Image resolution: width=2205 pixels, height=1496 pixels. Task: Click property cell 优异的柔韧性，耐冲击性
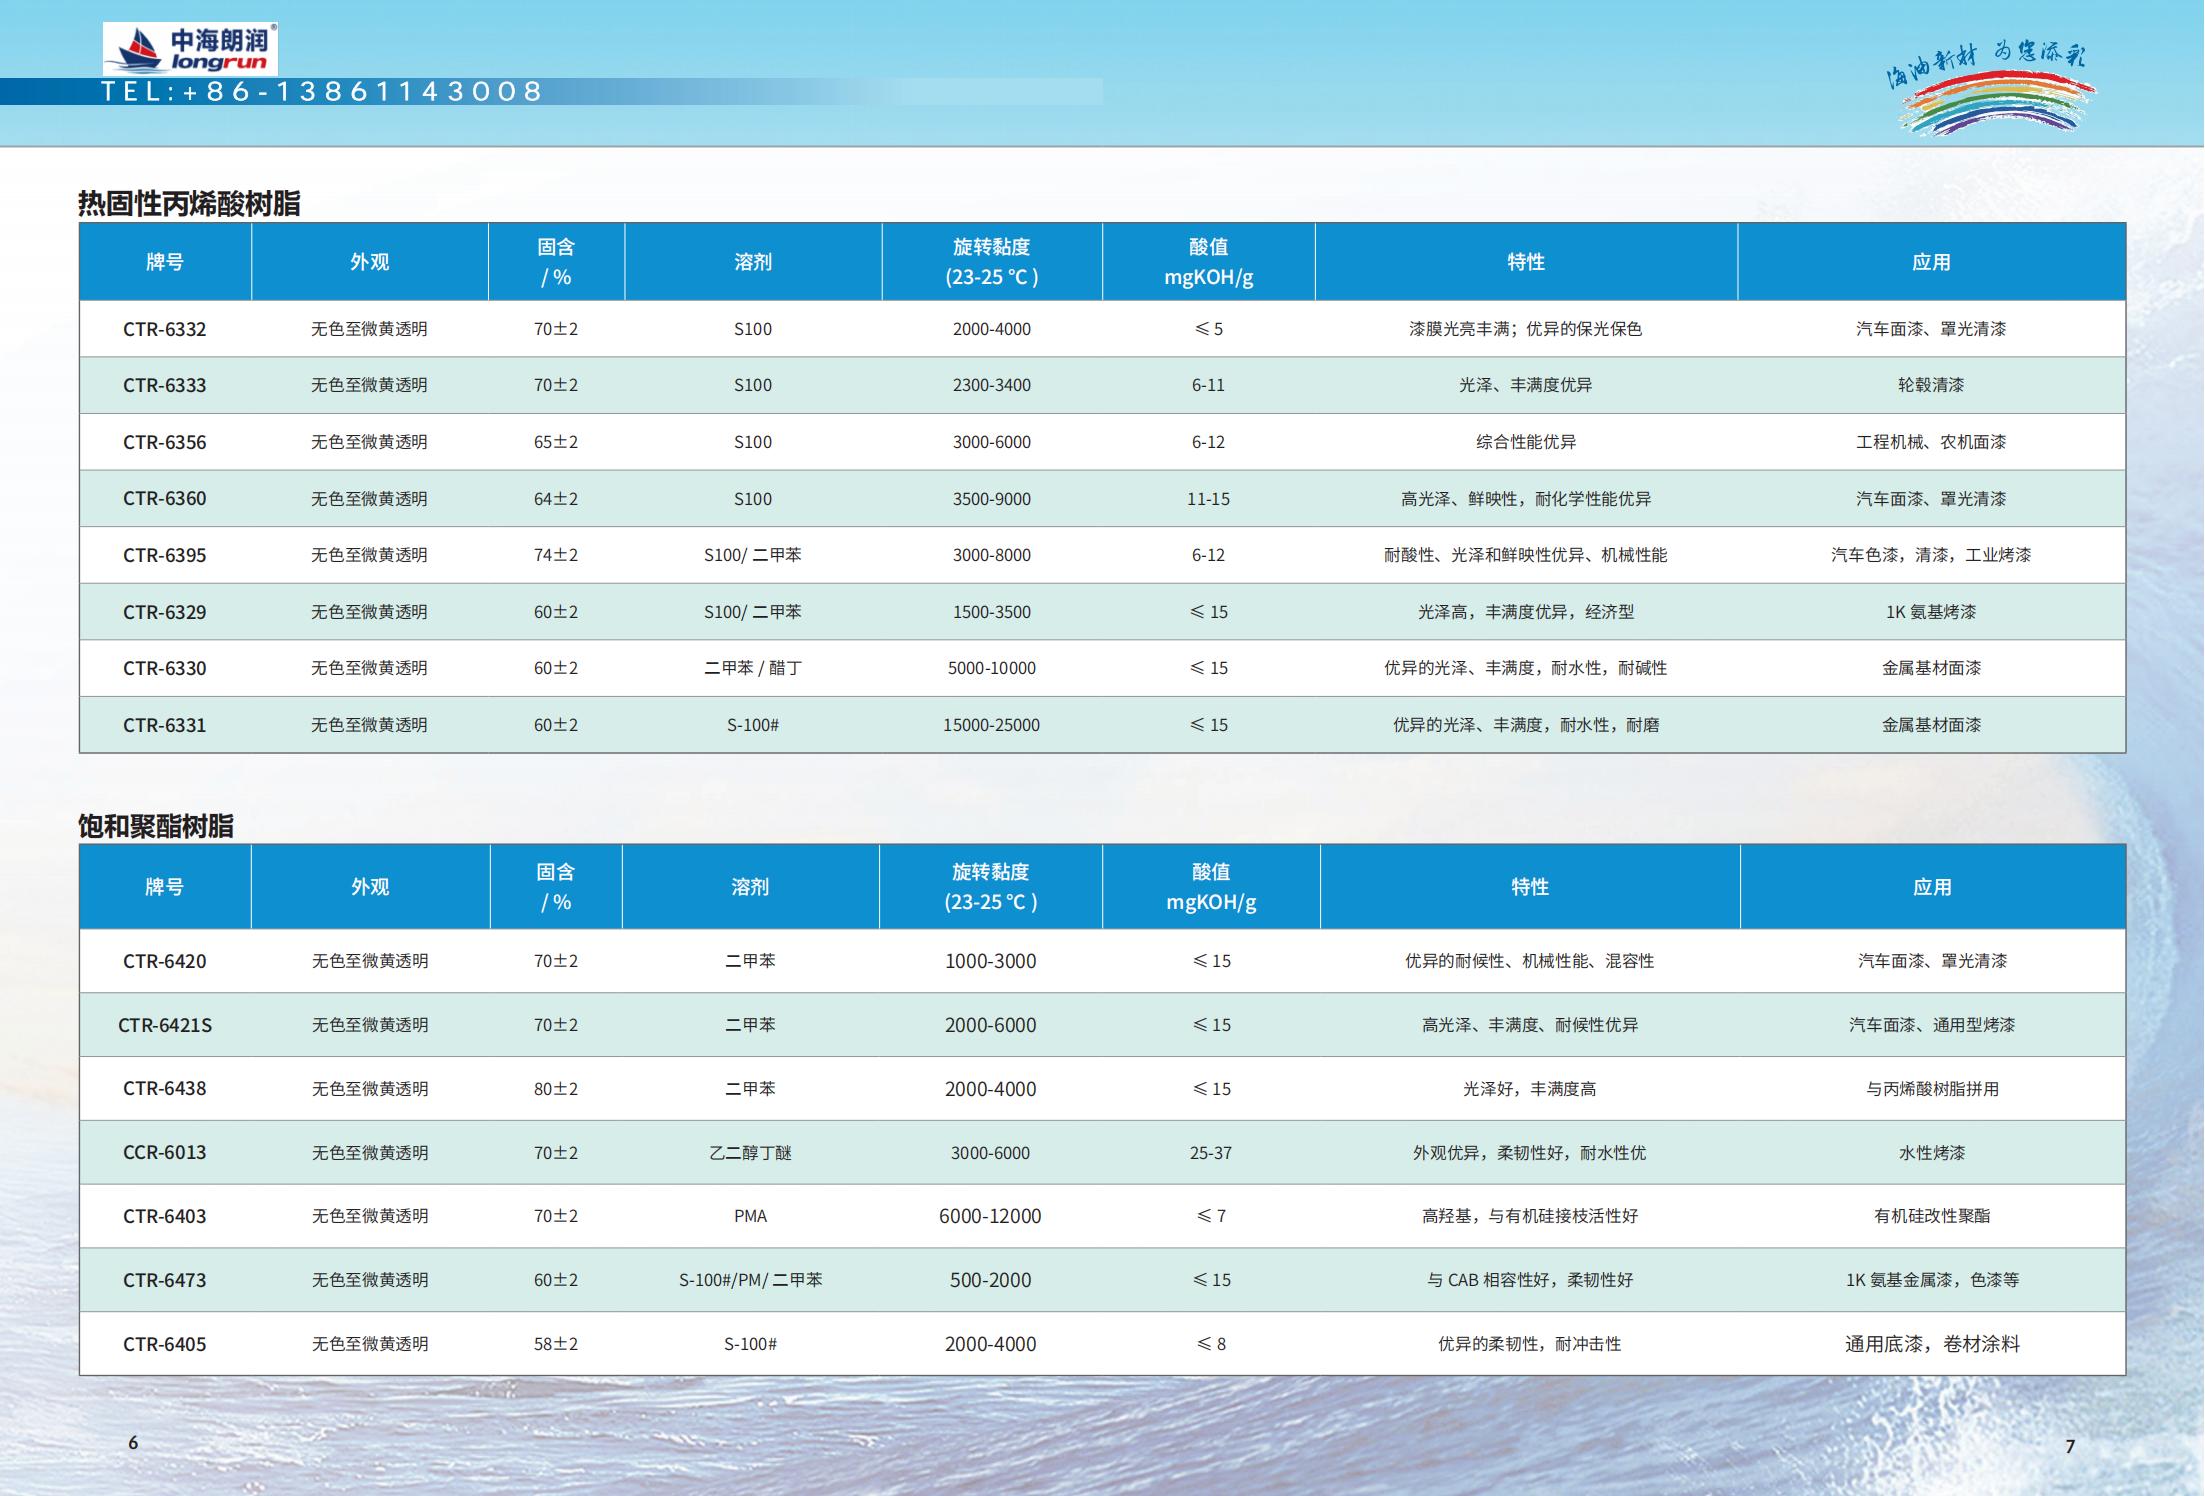[1530, 1344]
